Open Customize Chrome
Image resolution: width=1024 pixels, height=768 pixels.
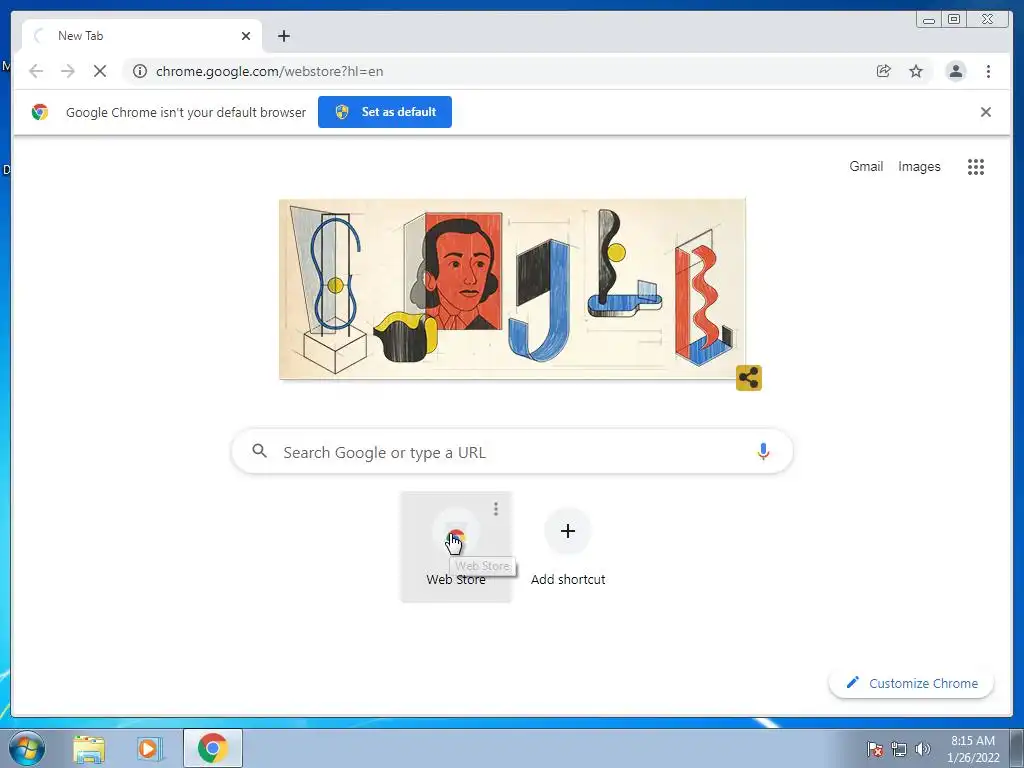(911, 683)
